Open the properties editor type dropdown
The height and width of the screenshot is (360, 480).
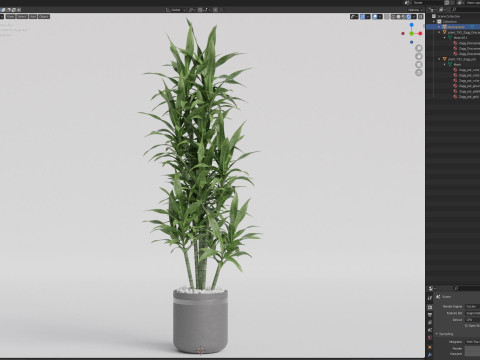click(431, 288)
